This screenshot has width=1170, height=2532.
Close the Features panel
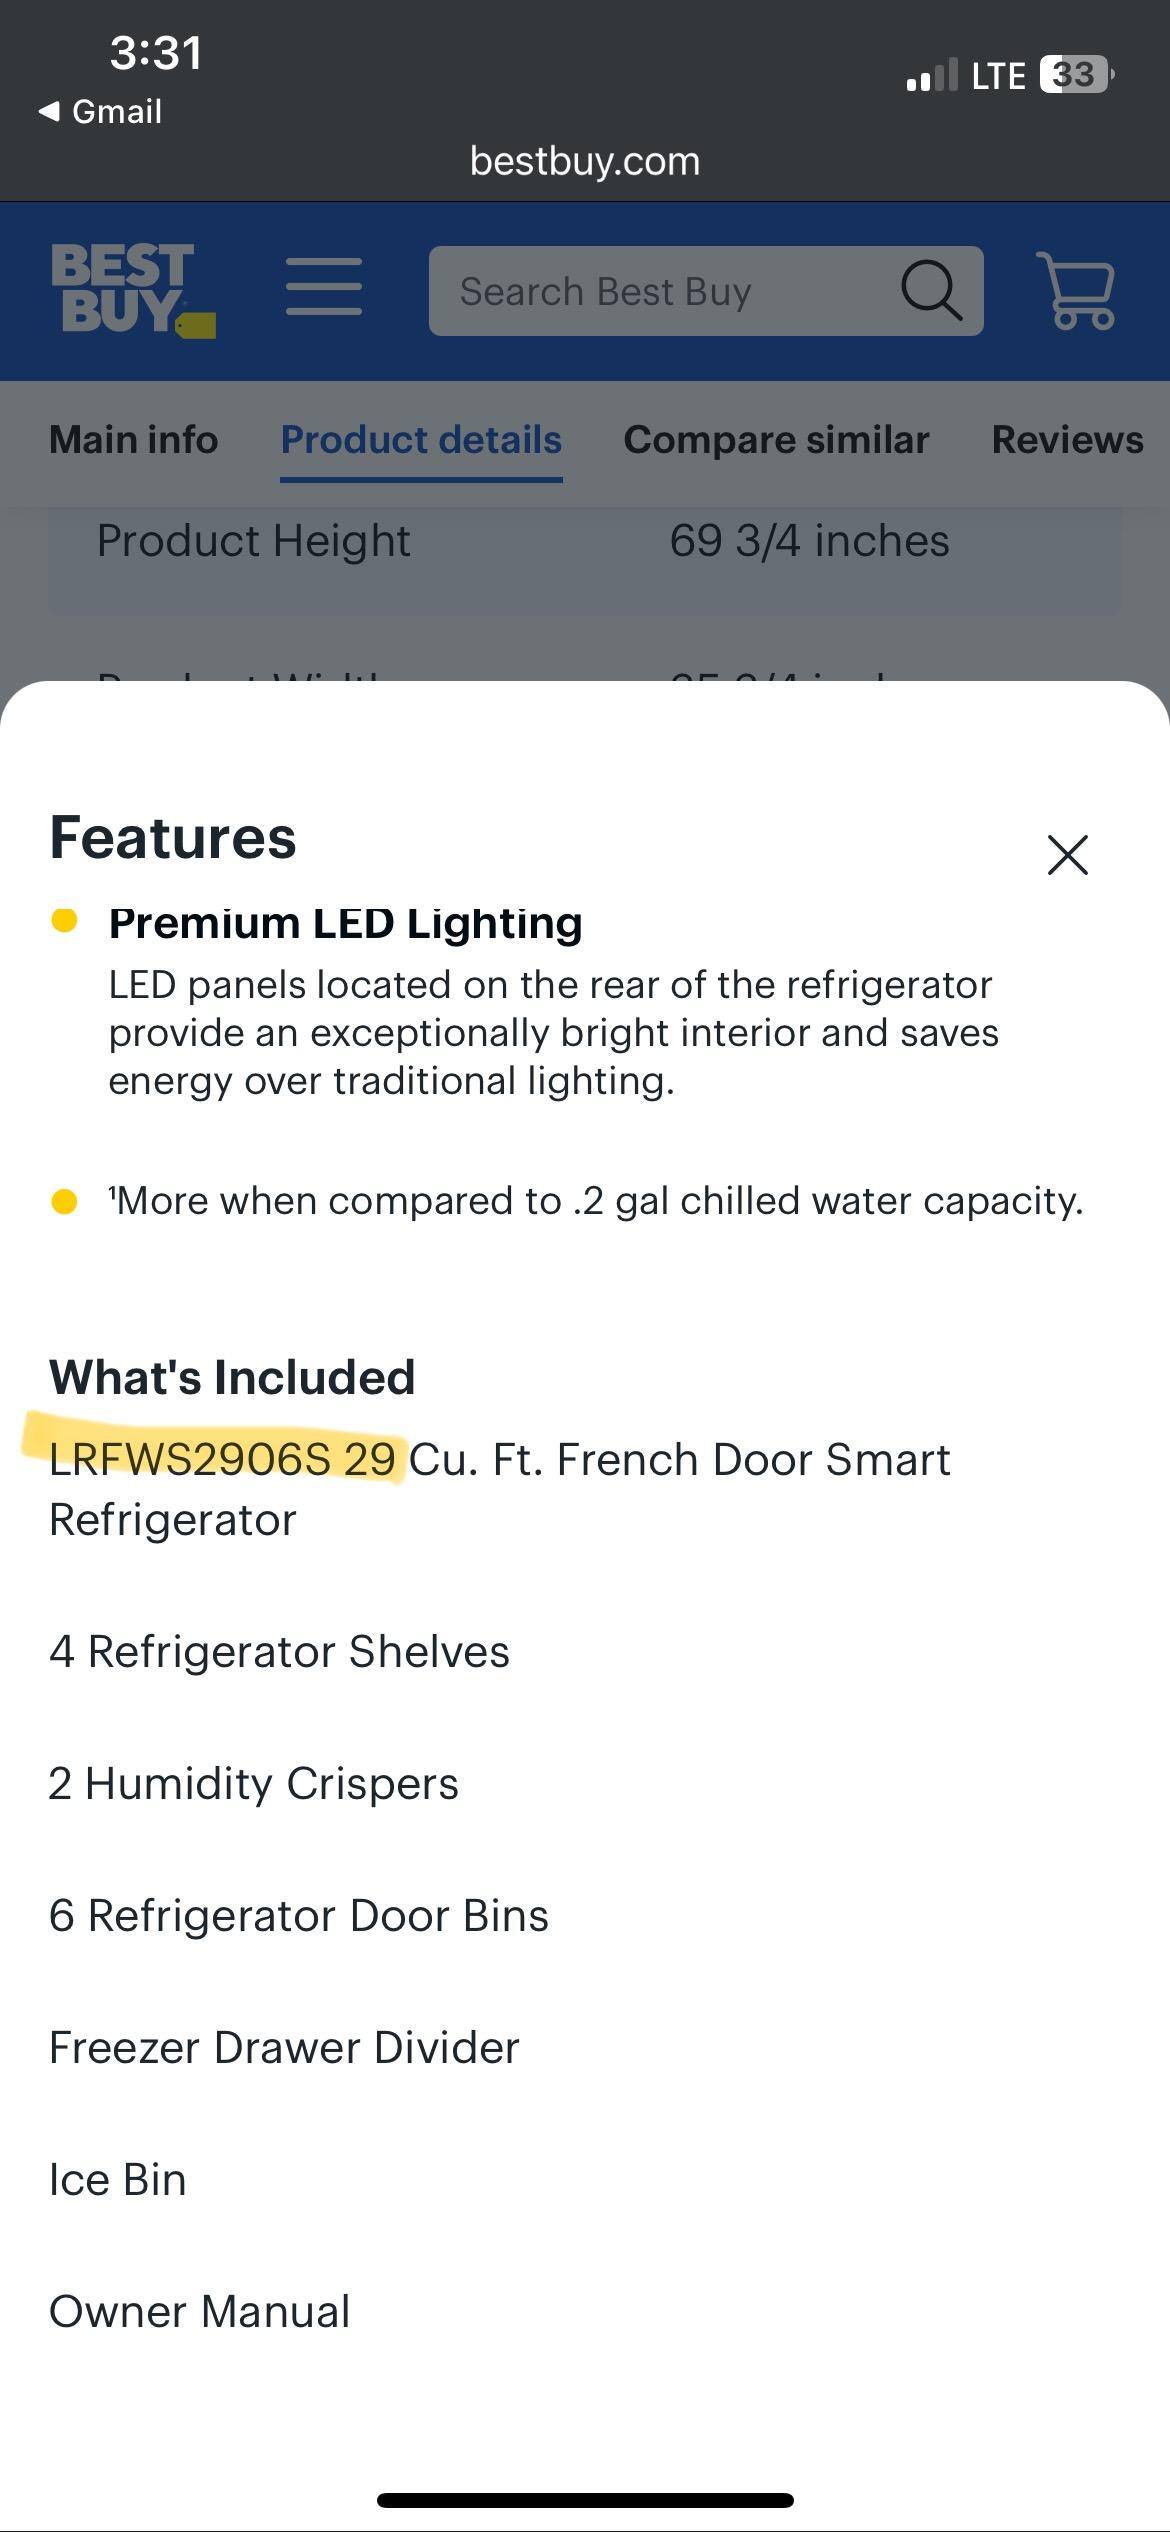tap(1067, 855)
